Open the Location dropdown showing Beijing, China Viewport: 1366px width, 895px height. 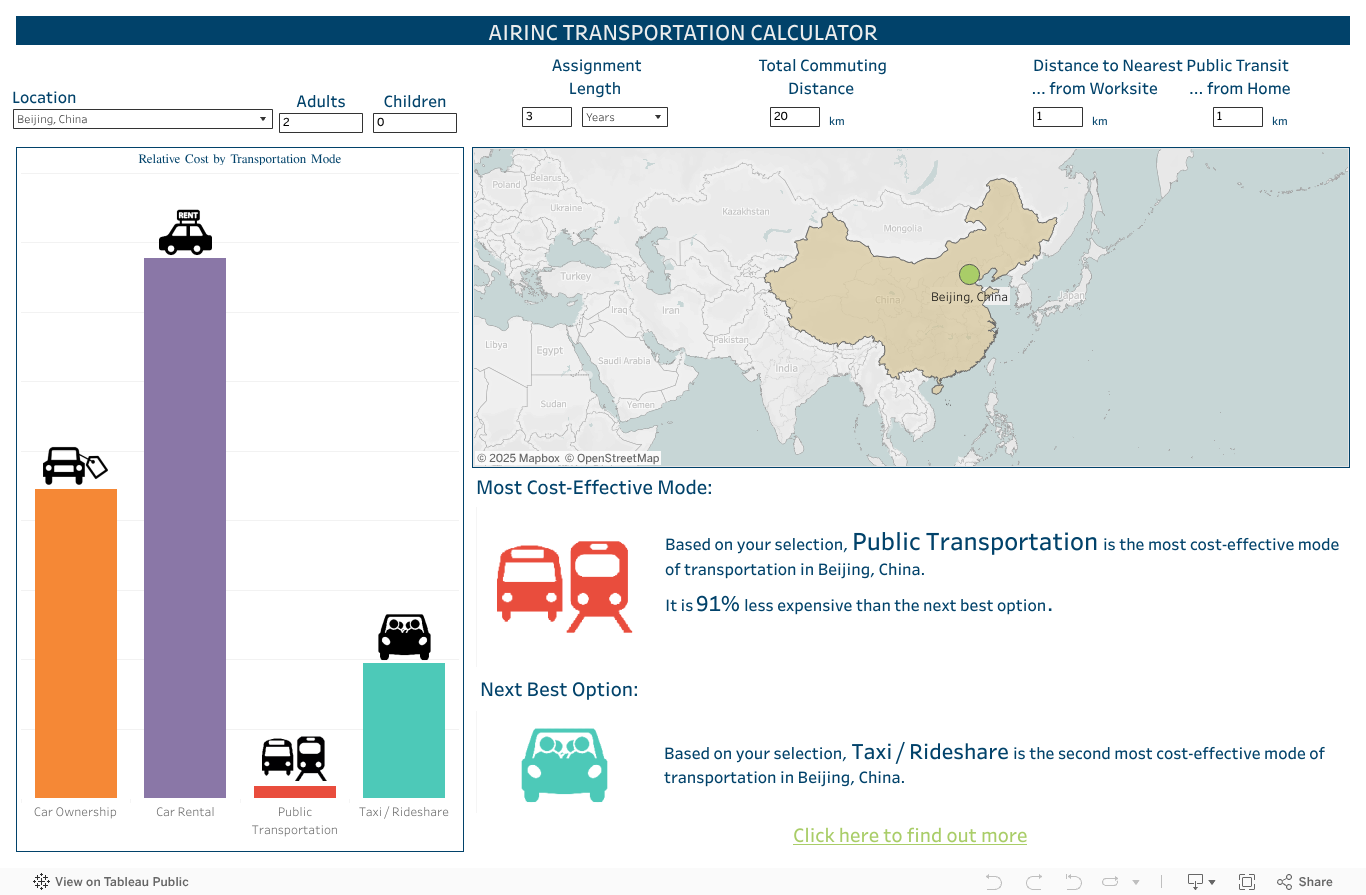(x=262, y=118)
